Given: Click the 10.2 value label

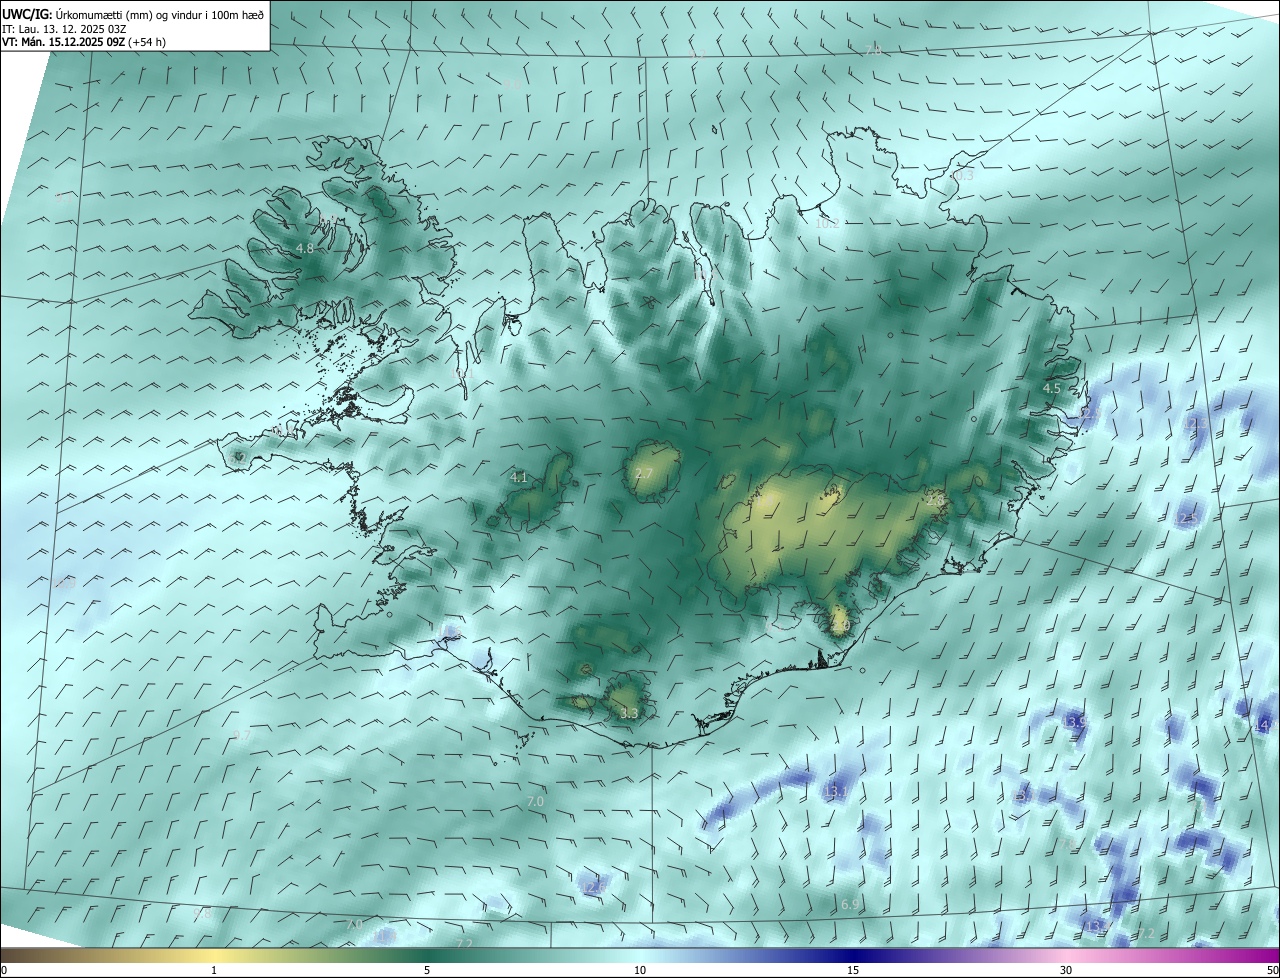Looking at the screenshot, I should pos(826,223).
